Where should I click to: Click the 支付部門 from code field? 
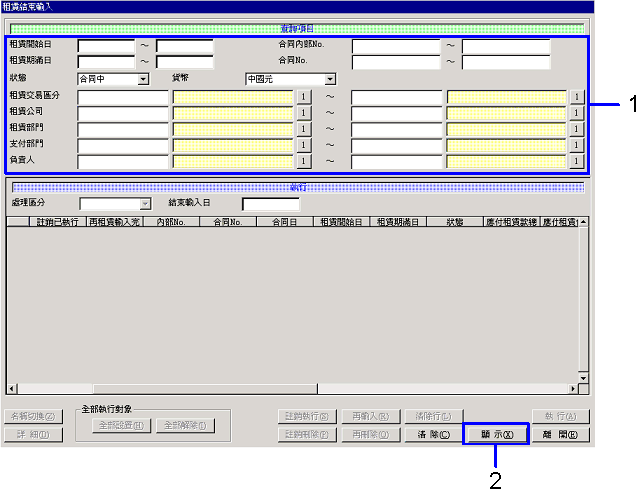click(x=122, y=145)
